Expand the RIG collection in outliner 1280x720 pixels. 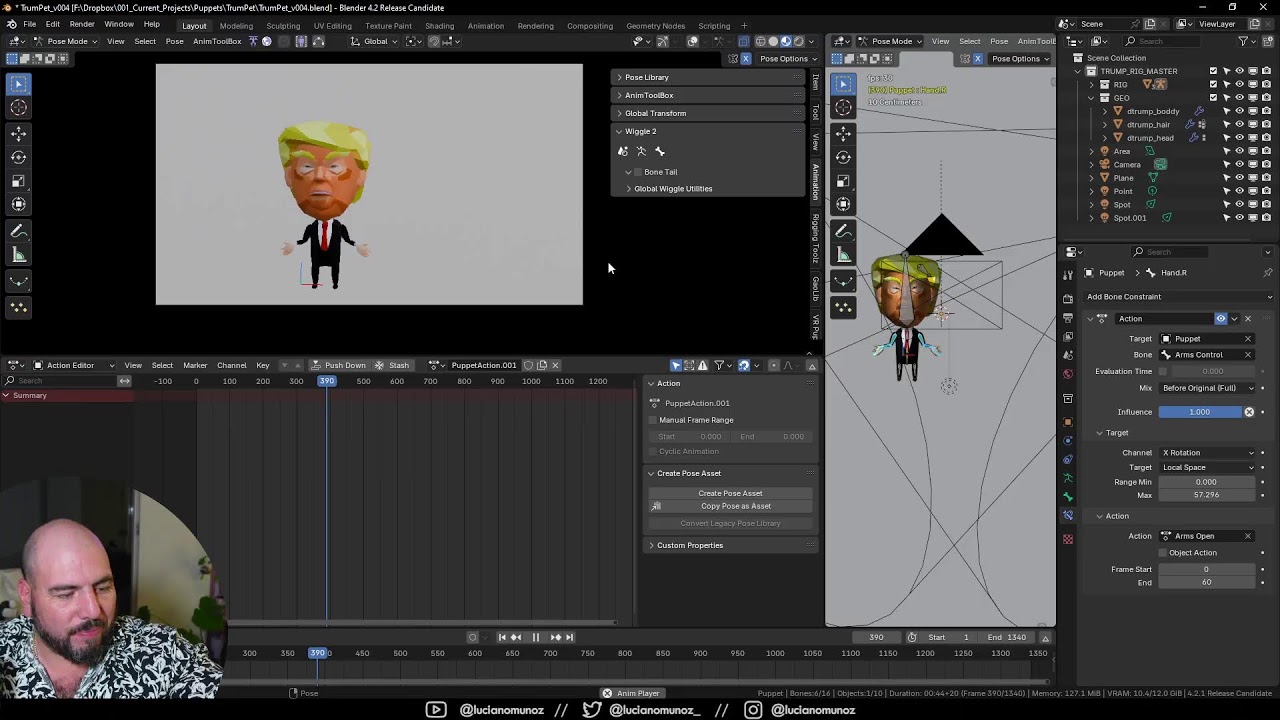1092,84
